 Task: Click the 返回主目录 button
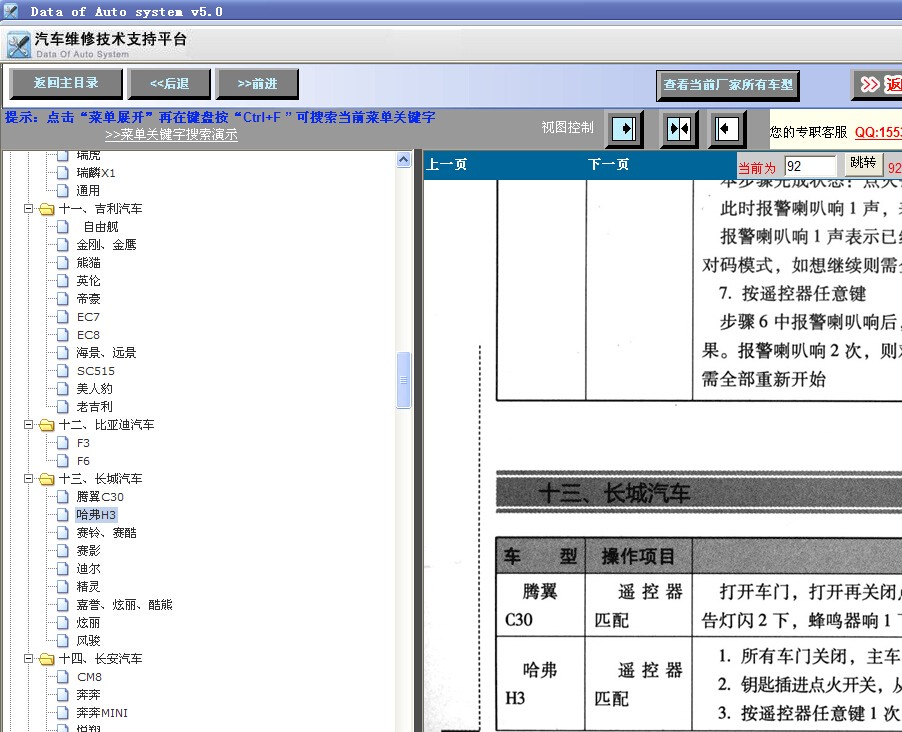pyautogui.click(x=66, y=83)
